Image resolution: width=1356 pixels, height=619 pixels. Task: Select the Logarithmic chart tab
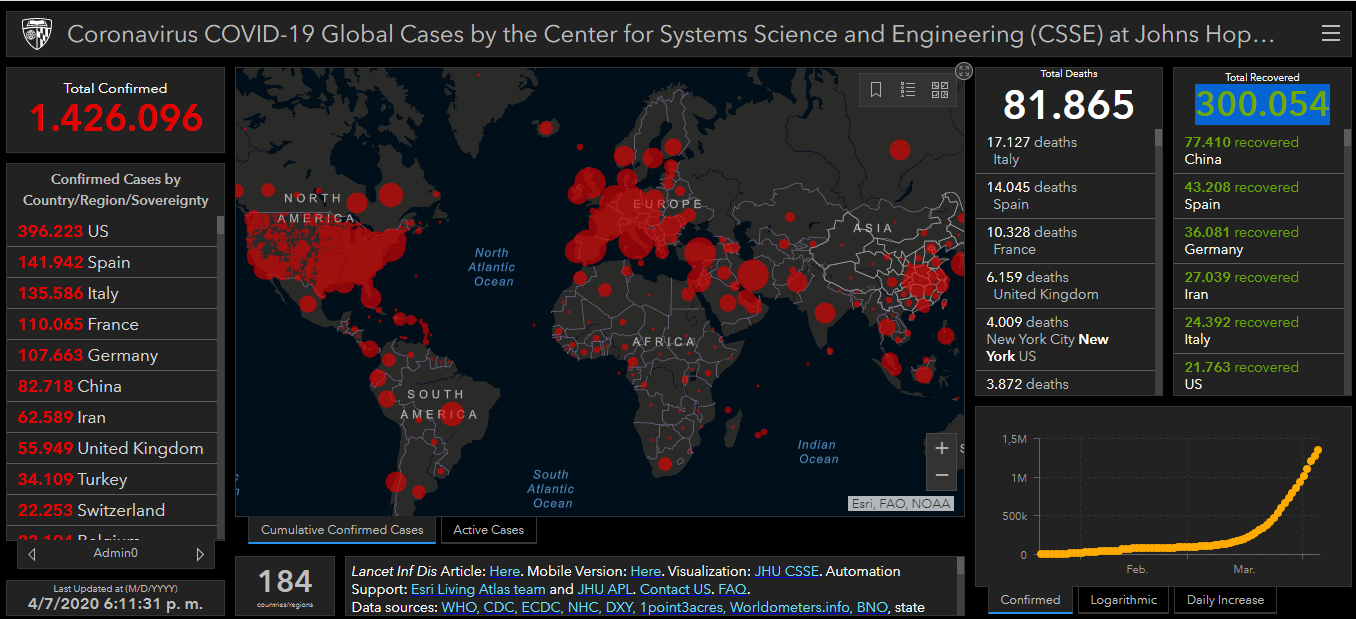click(1123, 600)
